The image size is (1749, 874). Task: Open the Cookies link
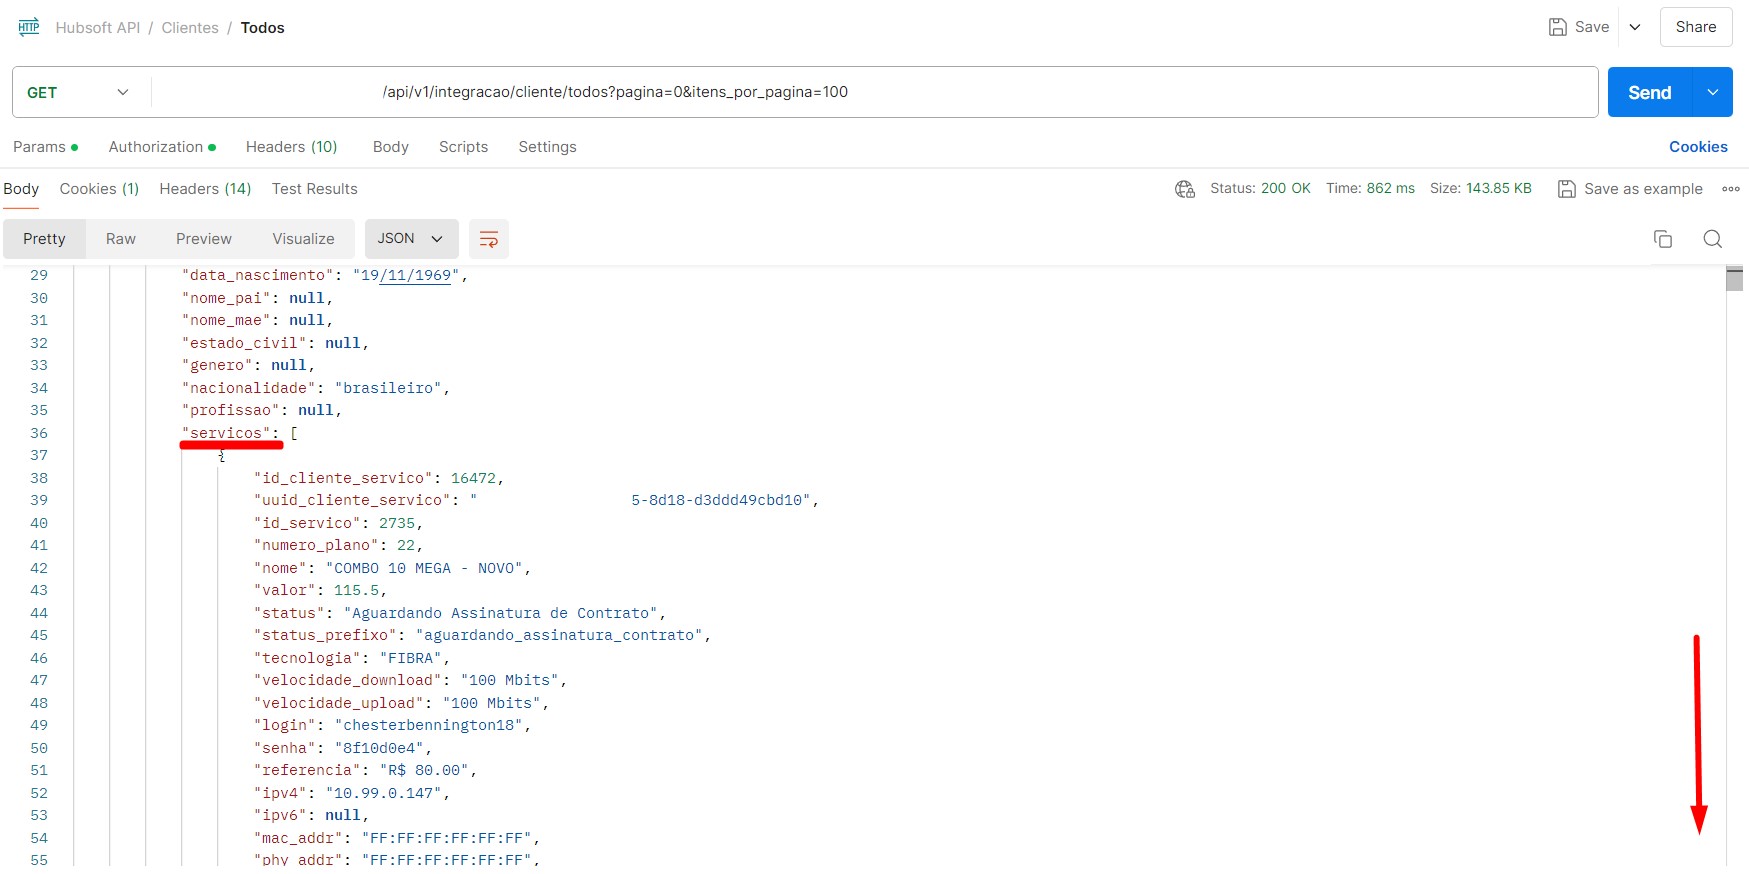point(1698,147)
